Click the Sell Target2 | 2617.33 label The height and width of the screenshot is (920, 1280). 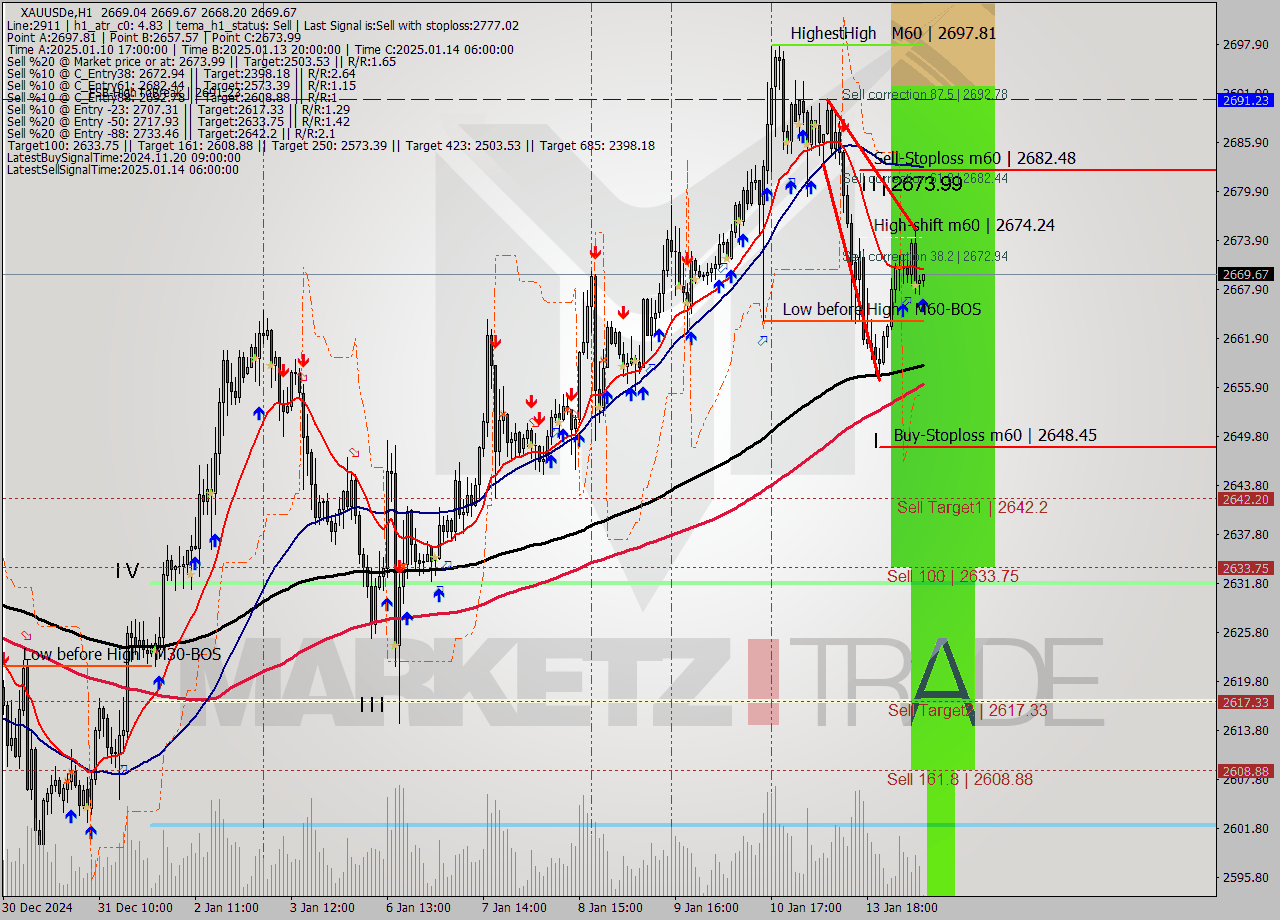(968, 710)
